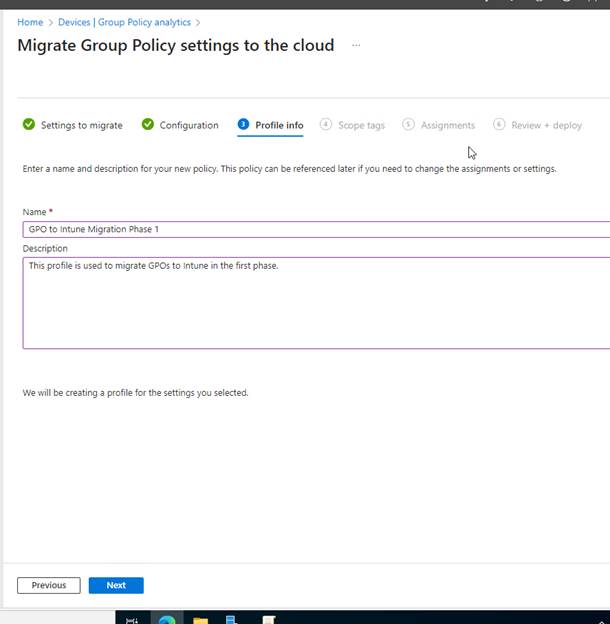Click the green checkmark beside Settings to migrate
Image resolution: width=610 pixels, height=624 pixels.
29,125
